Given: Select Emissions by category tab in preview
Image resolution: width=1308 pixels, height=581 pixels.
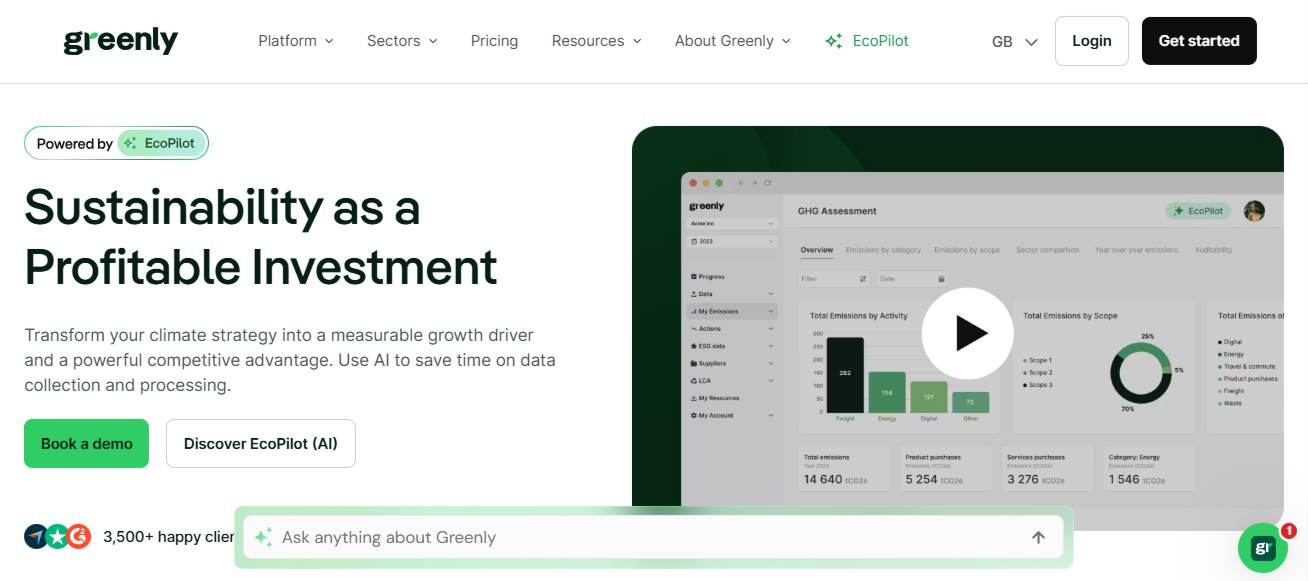Looking at the screenshot, I should pos(883,250).
